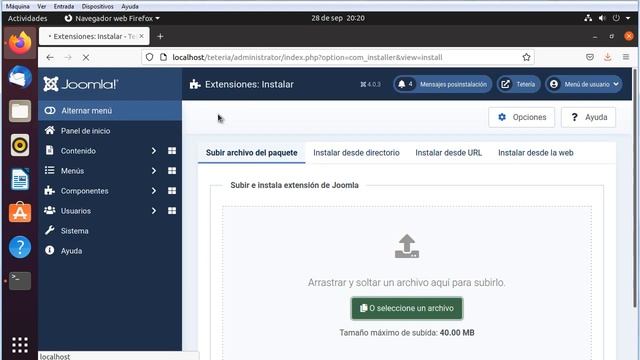
Task: Open the Sistema sidebar item
Action: click(74, 231)
